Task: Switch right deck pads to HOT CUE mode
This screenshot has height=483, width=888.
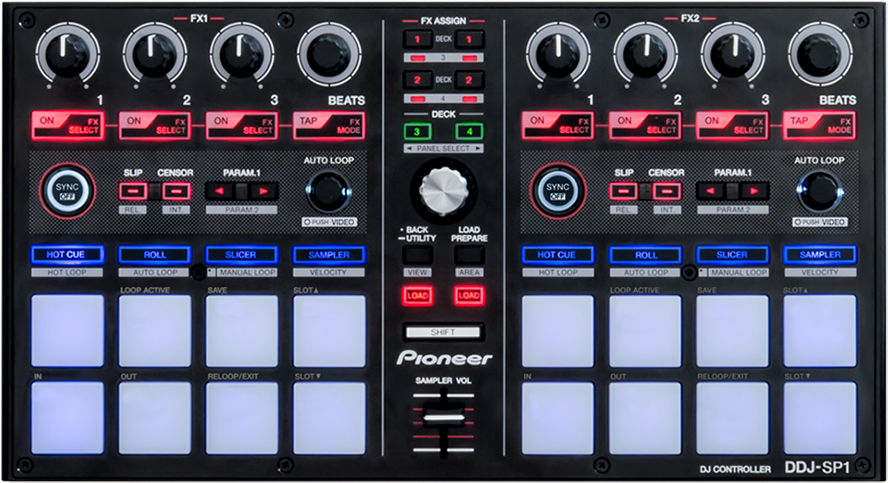Action: point(558,255)
